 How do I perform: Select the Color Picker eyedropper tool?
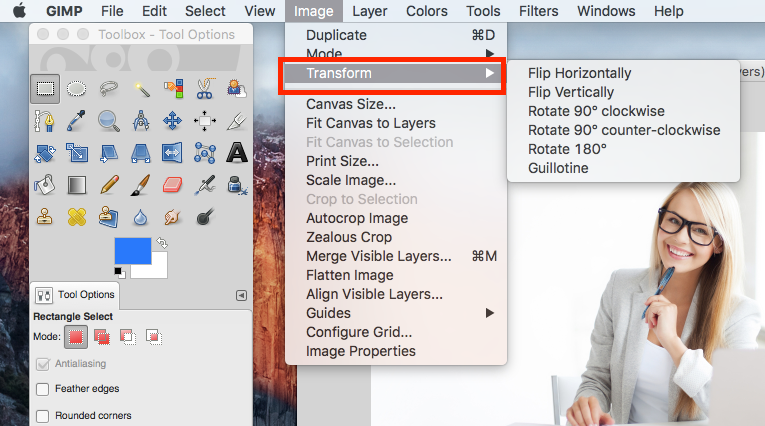coord(77,121)
